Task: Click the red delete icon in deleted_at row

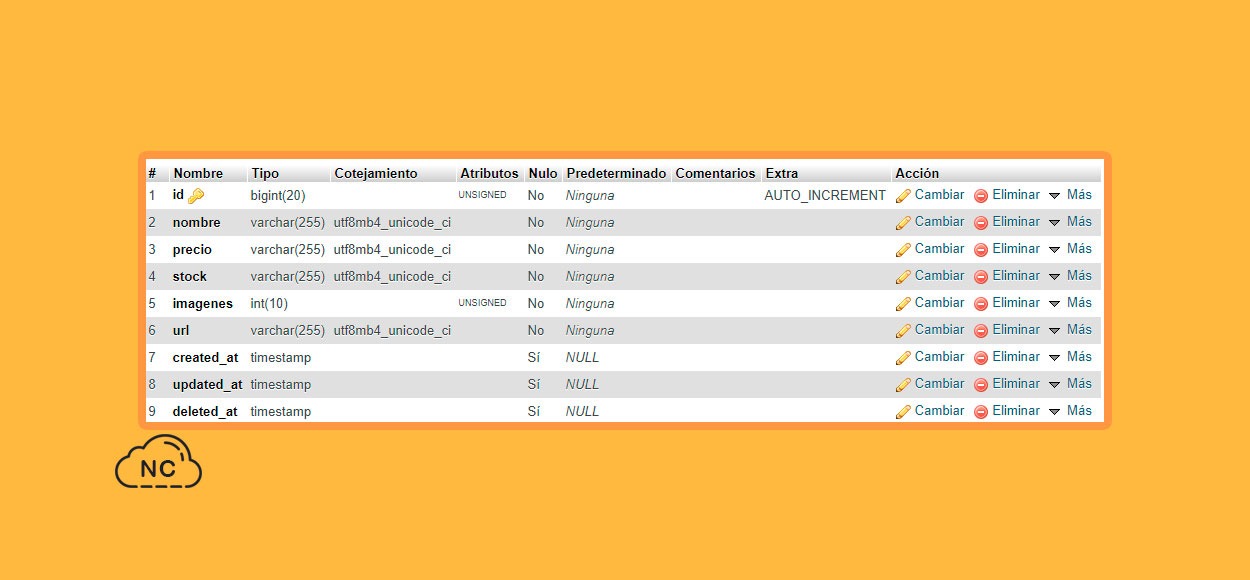Action: click(x=981, y=412)
